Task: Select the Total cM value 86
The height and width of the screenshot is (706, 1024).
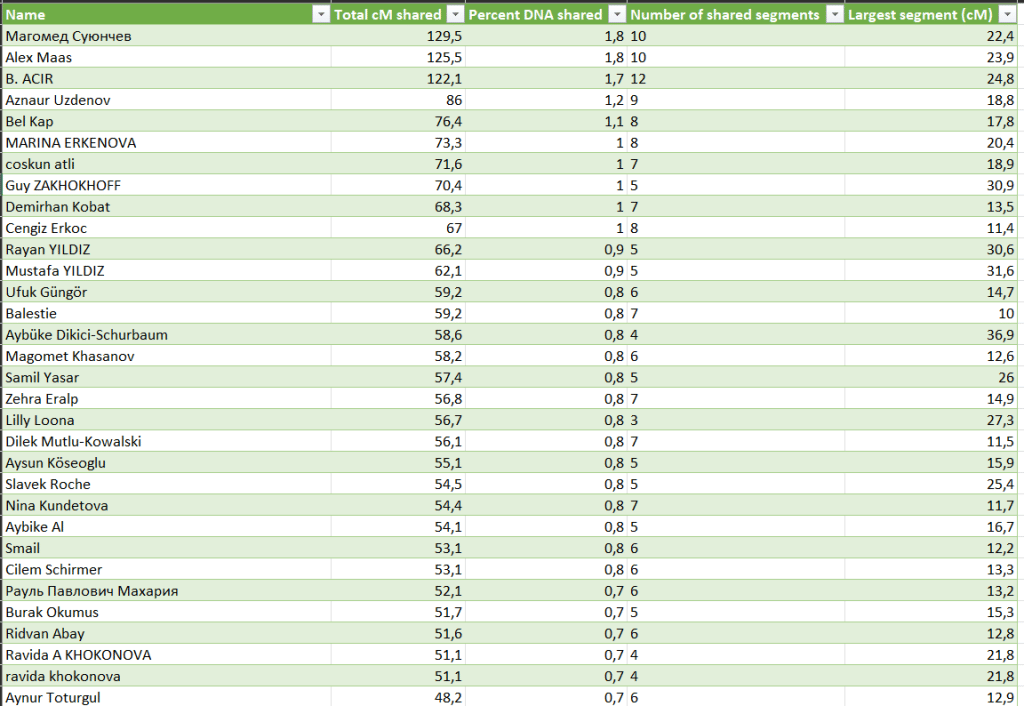Action: tap(452, 100)
